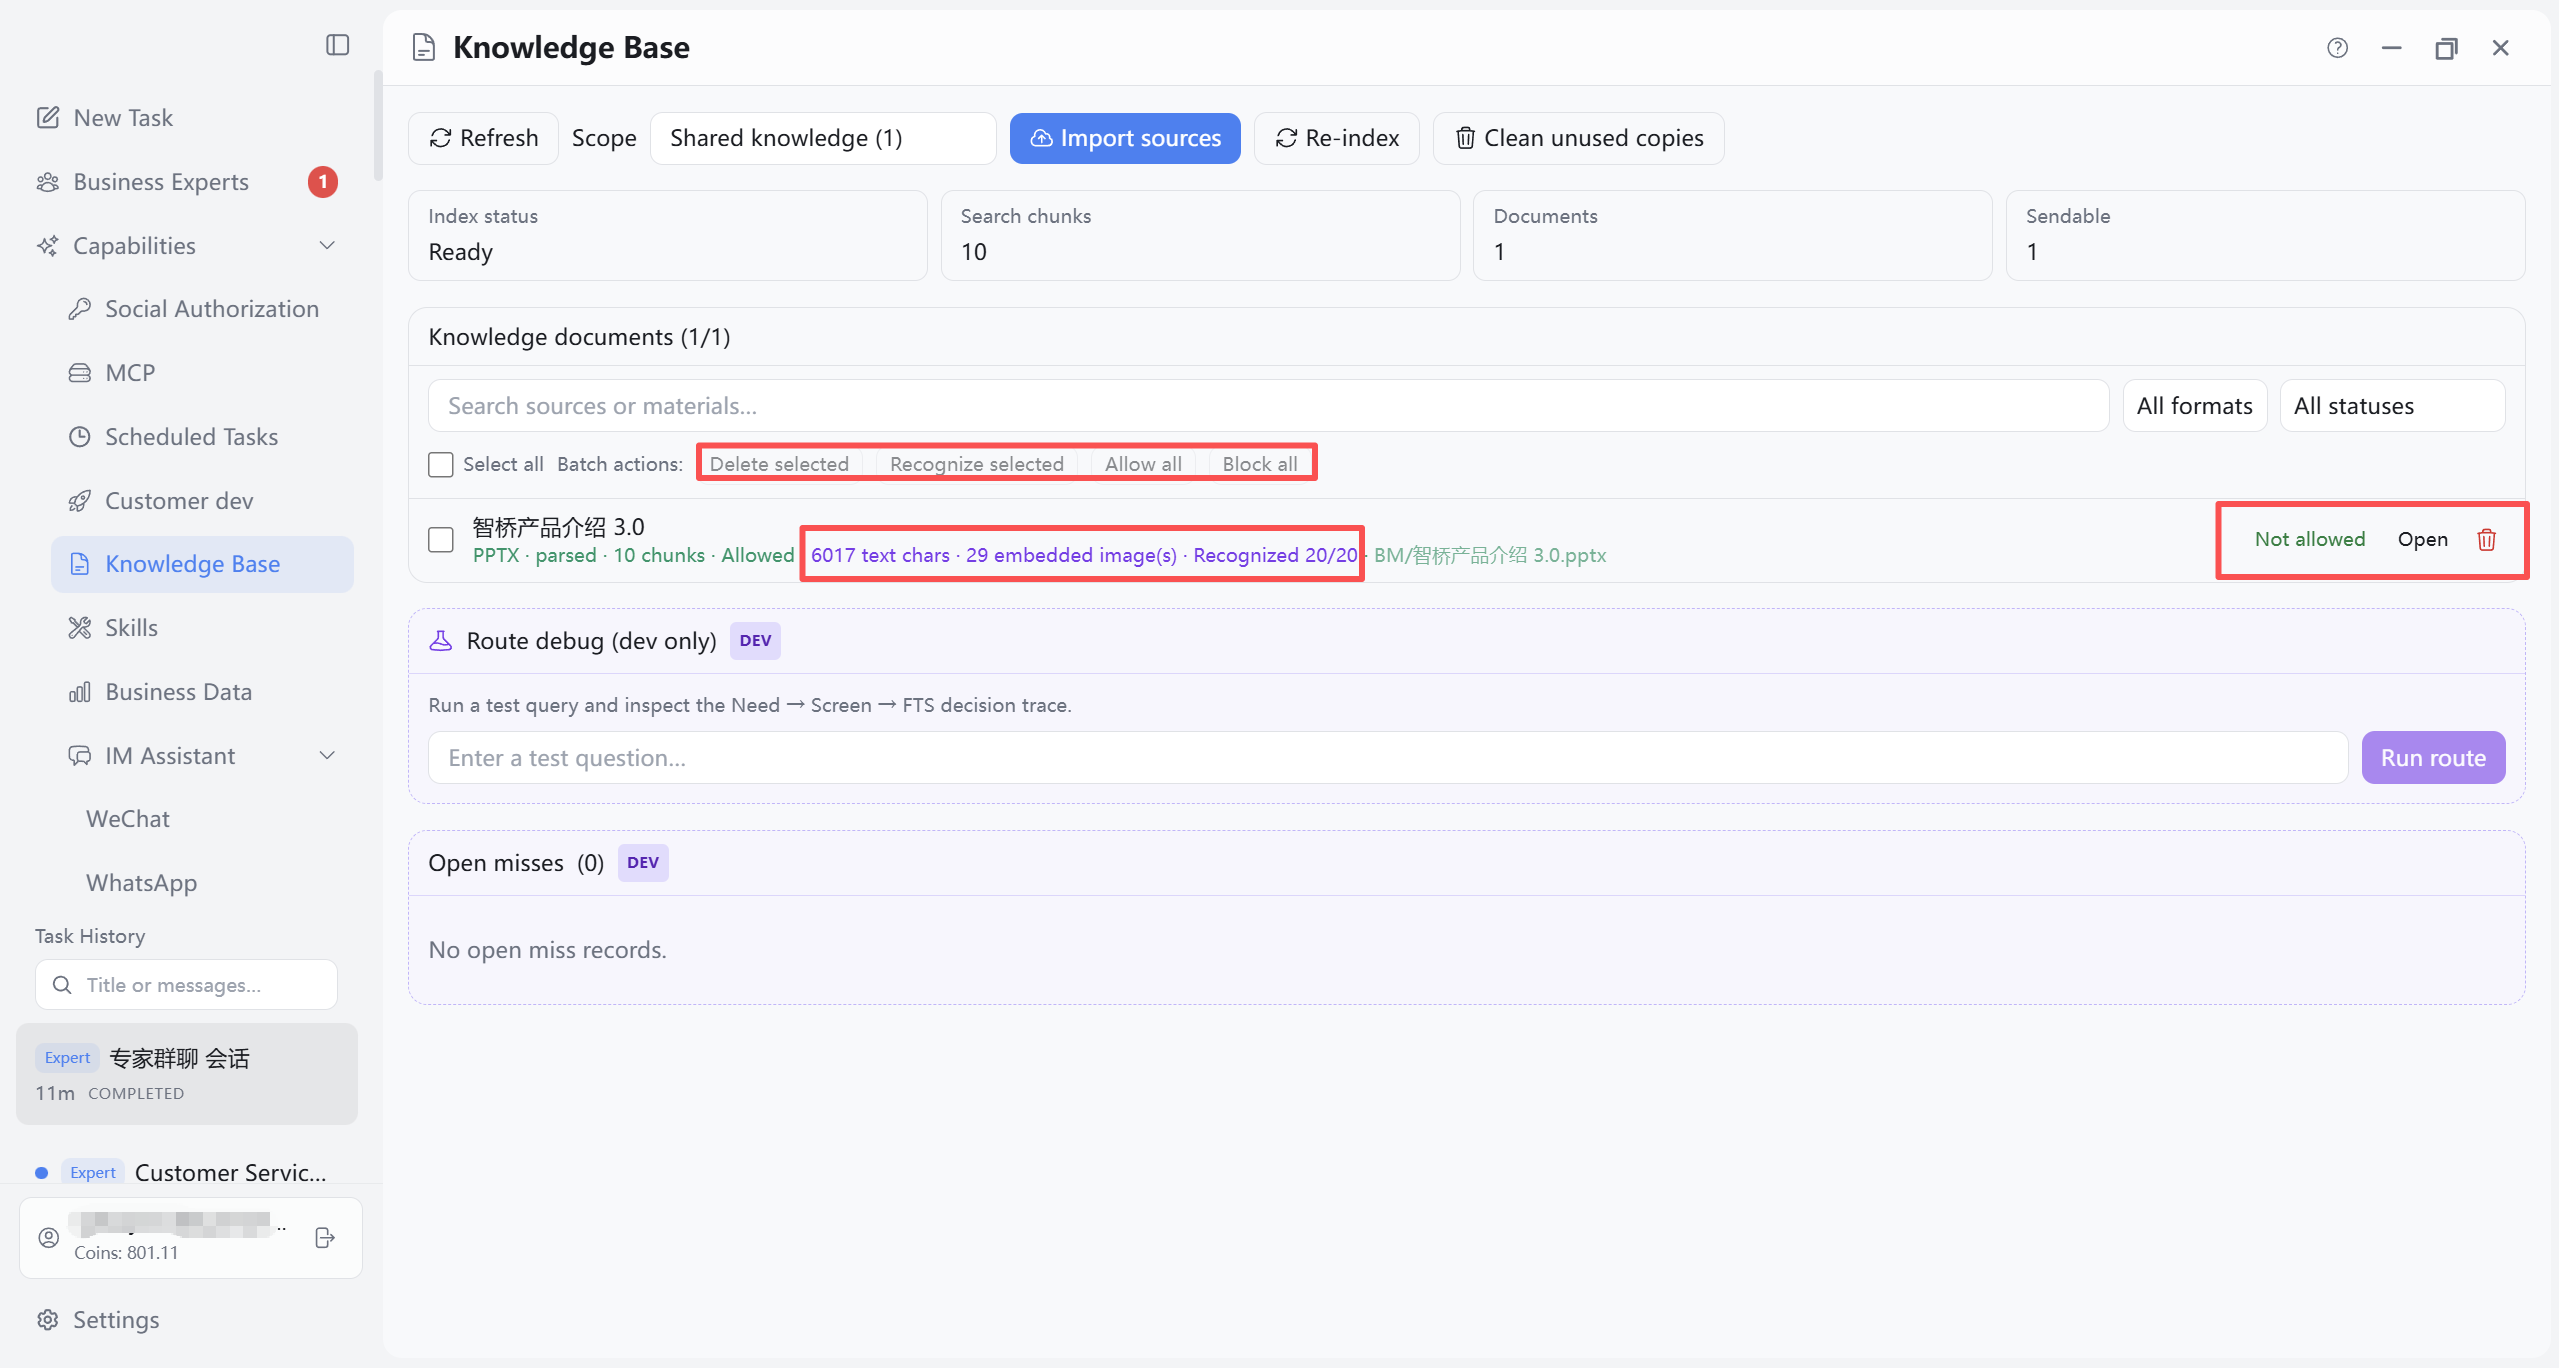2559x1368 pixels.
Task: Collapse the Capabilities section chevron
Action: point(327,246)
